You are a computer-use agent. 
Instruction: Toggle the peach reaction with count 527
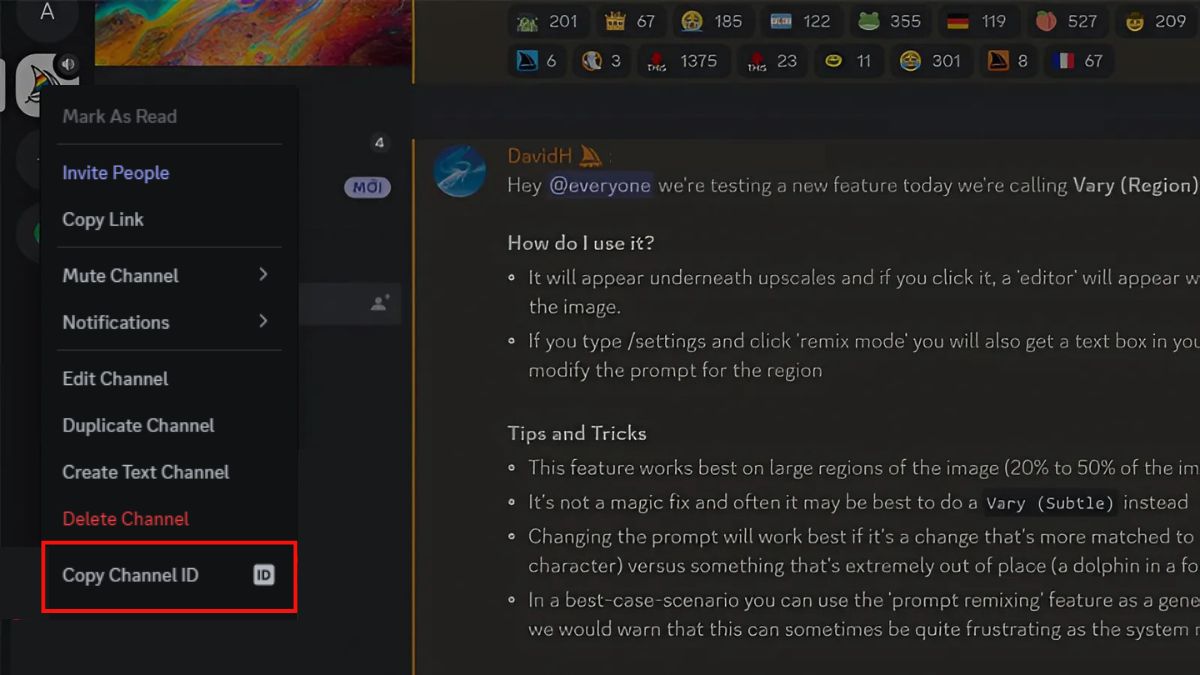tap(1068, 21)
